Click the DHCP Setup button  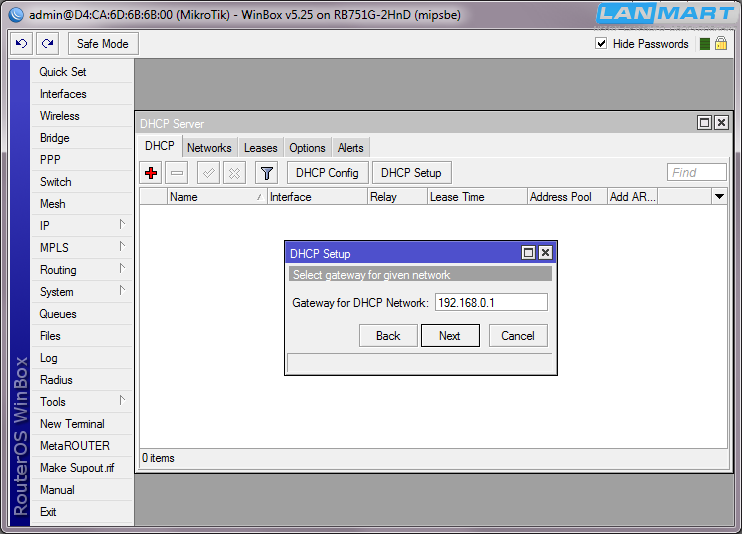point(412,173)
